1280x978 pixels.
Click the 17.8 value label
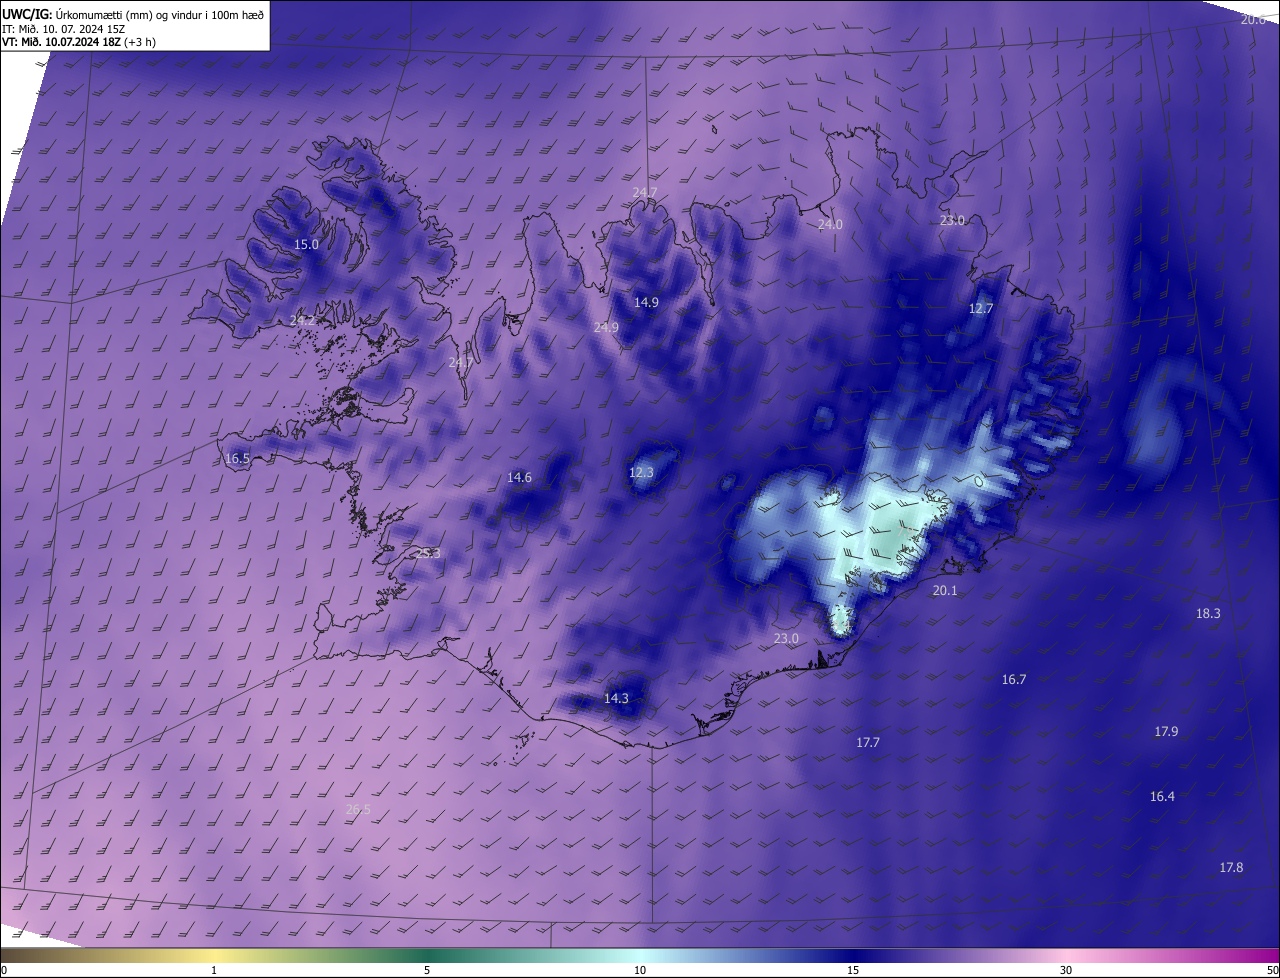[x=1231, y=867]
